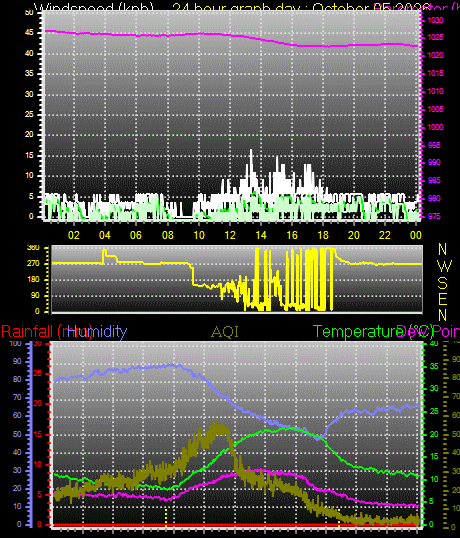The image size is (460, 538).
Task: Click 1005 on the magenta barometer axis
Action: click(436, 109)
